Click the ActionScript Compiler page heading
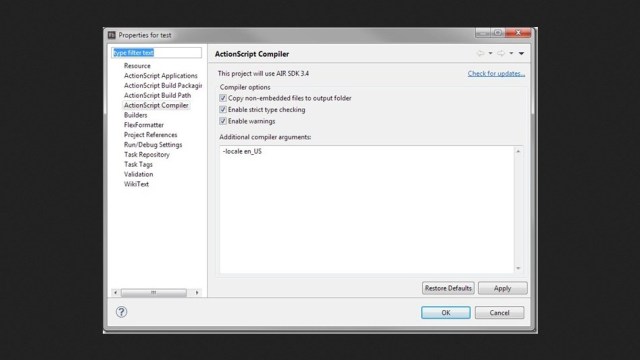640x360 pixels. click(x=252, y=54)
